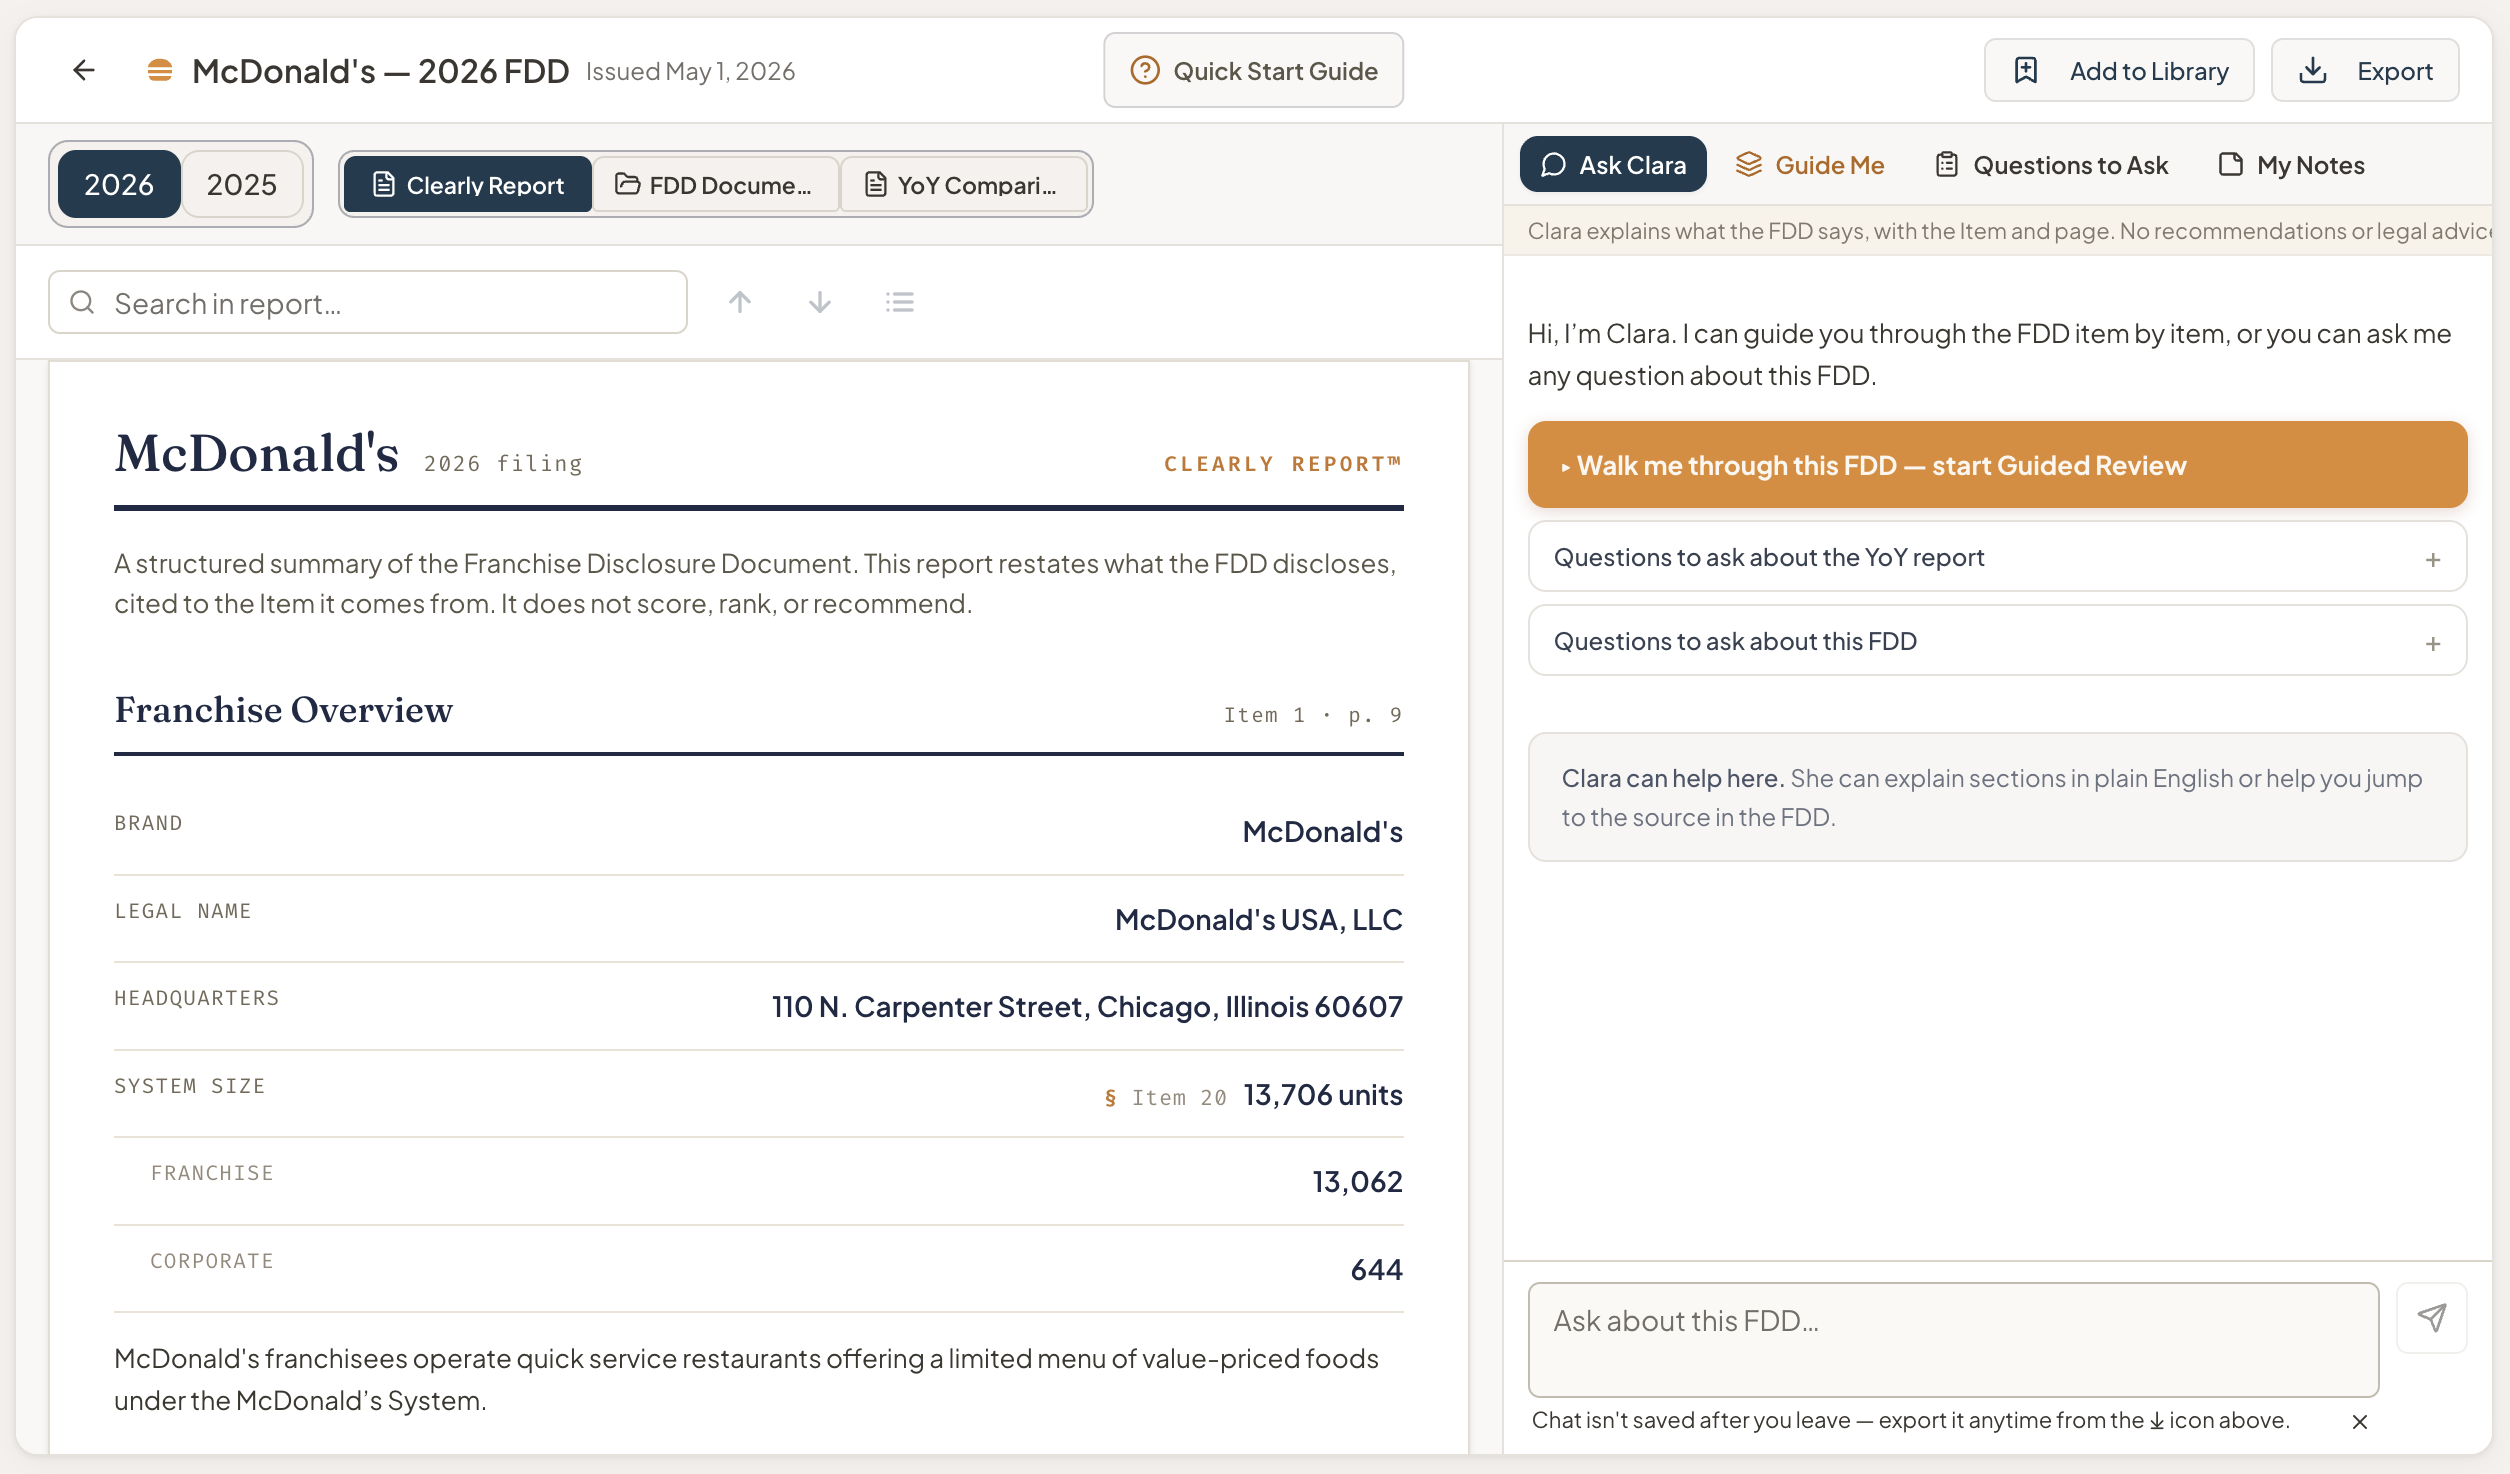Go back with the left arrow icon
2510x1474 pixels.
point(84,70)
